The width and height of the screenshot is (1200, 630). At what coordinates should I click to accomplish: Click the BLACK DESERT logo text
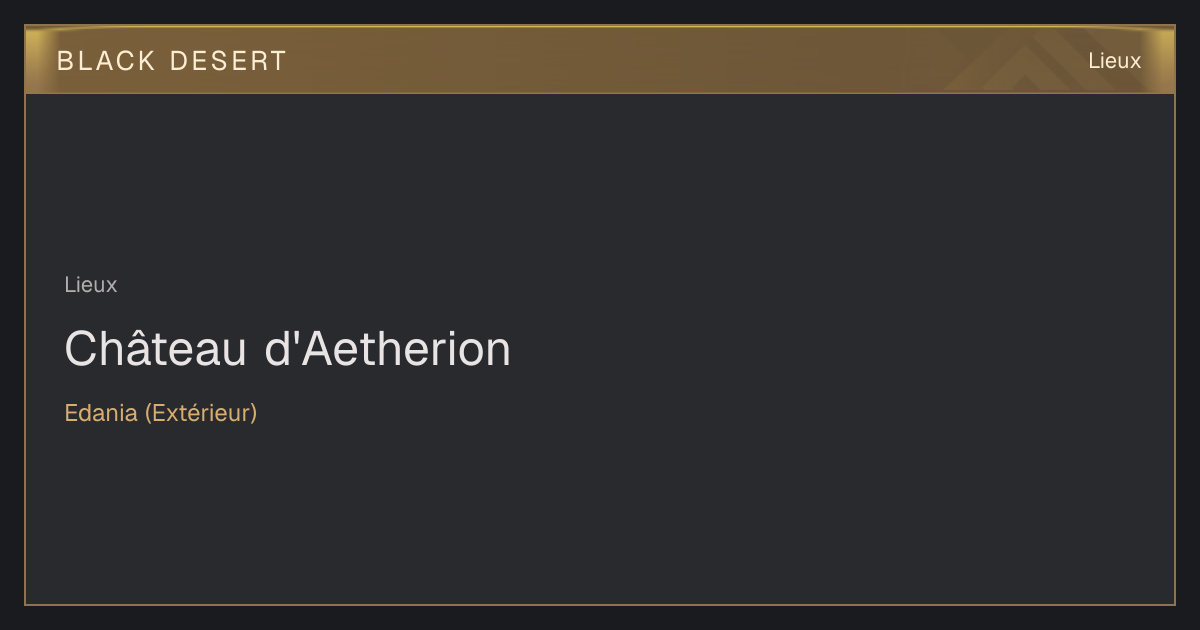(x=172, y=61)
